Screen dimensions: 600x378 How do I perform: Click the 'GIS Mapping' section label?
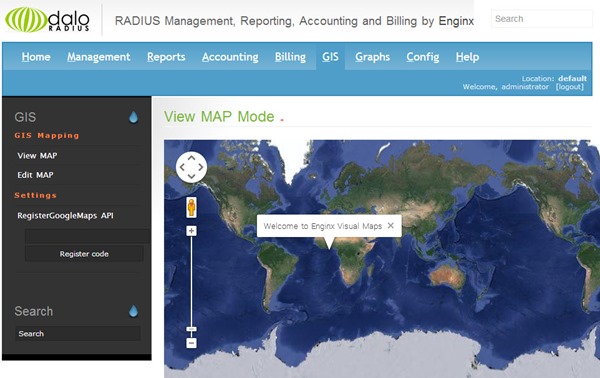pos(47,135)
